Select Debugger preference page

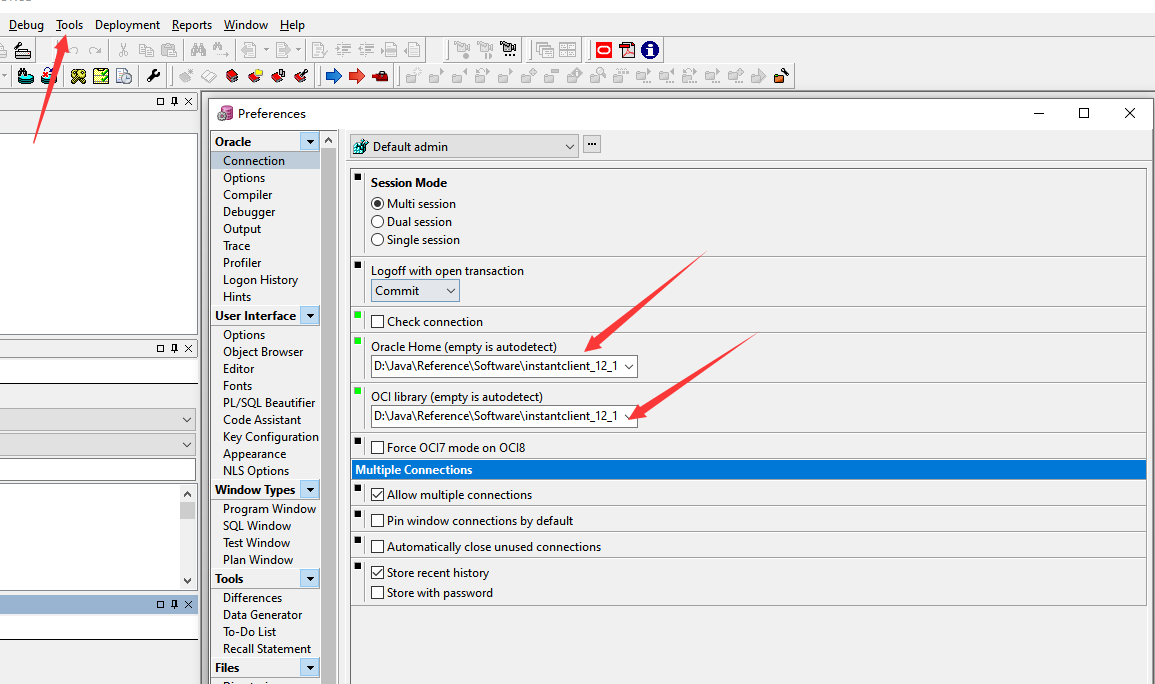249,212
